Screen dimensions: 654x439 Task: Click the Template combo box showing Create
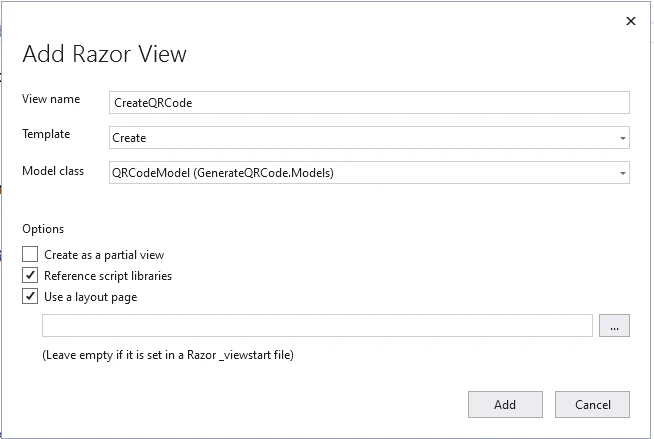point(362,138)
